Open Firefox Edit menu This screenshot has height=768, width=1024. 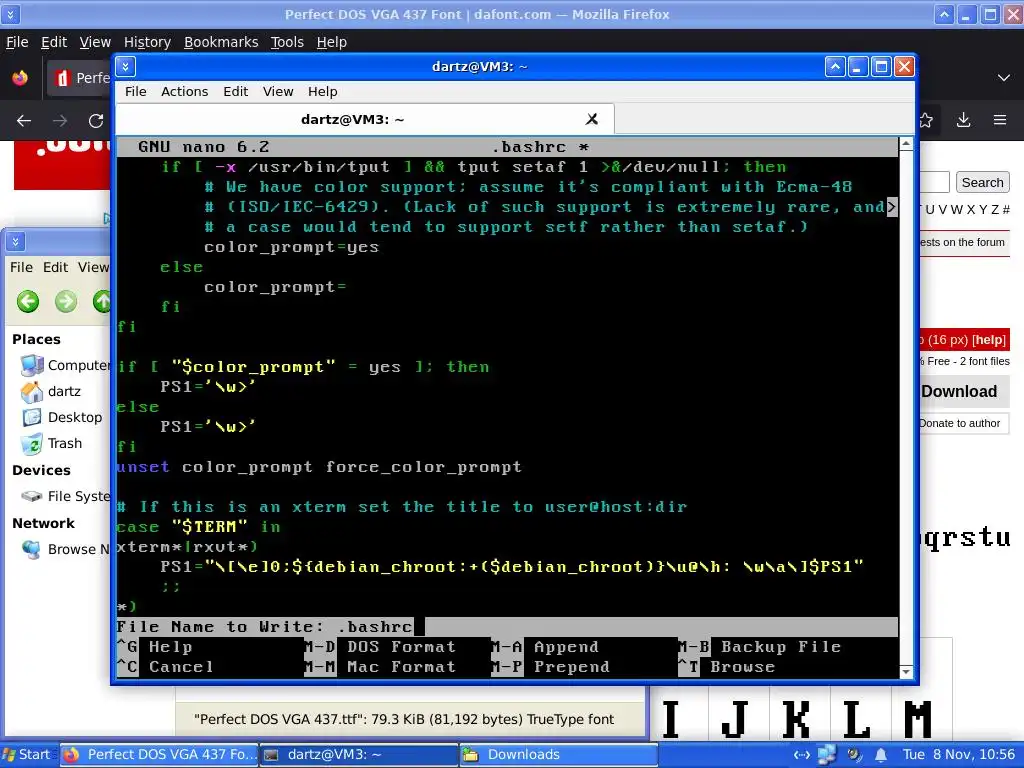coord(54,42)
